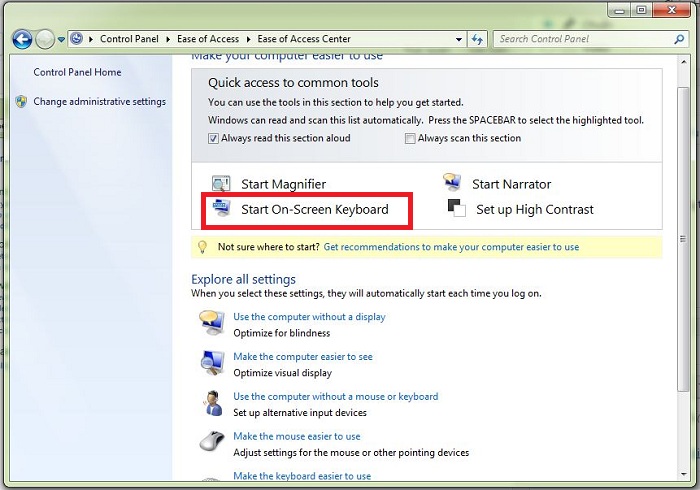The height and width of the screenshot is (490, 700).
Task: Minimize the Ease of Access window
Action: click(x=619, y=10)
